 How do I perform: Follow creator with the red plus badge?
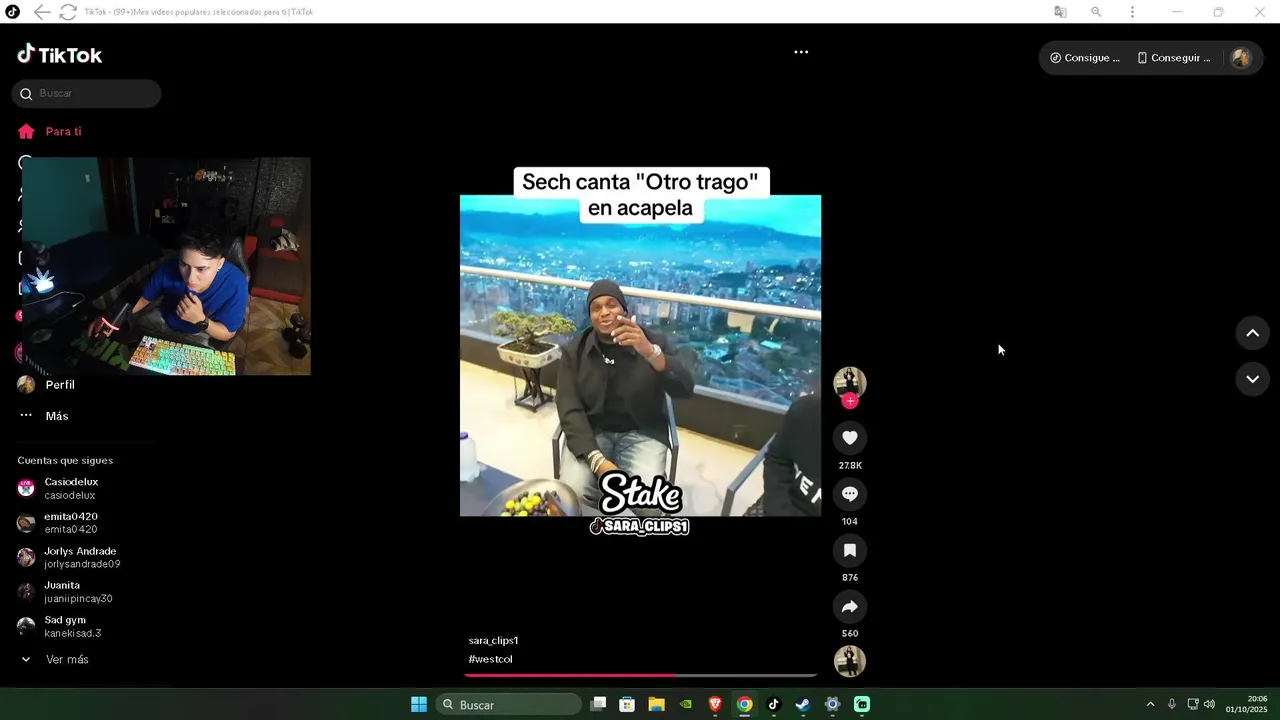click(x=850, y=401)
